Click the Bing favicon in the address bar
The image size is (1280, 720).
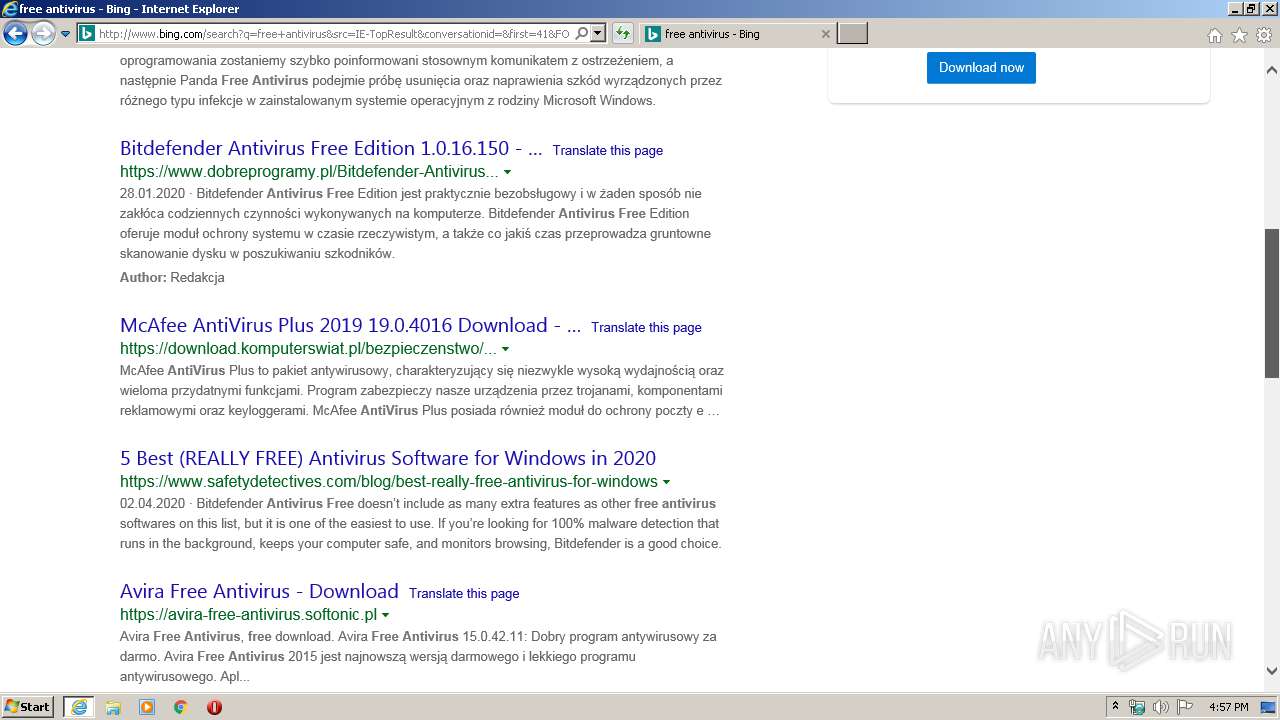click(87, 34)
